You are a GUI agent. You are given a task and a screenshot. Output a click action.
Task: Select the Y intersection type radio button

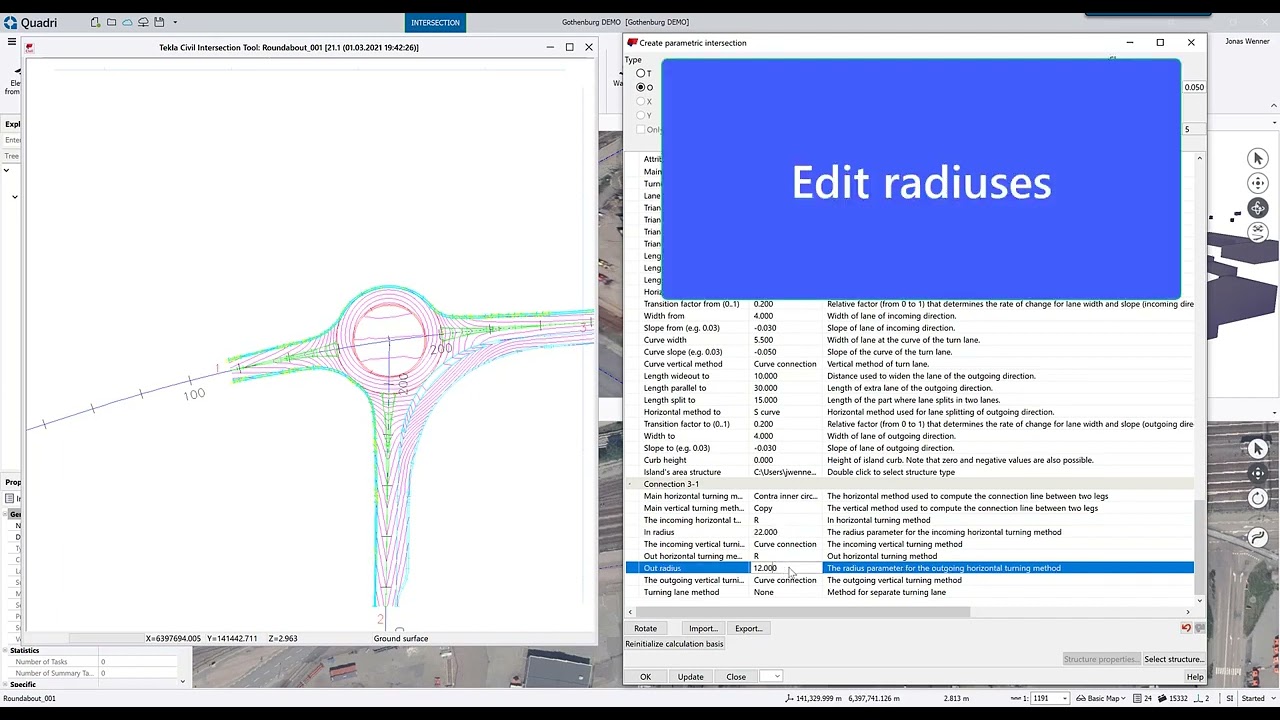point(641,115)
